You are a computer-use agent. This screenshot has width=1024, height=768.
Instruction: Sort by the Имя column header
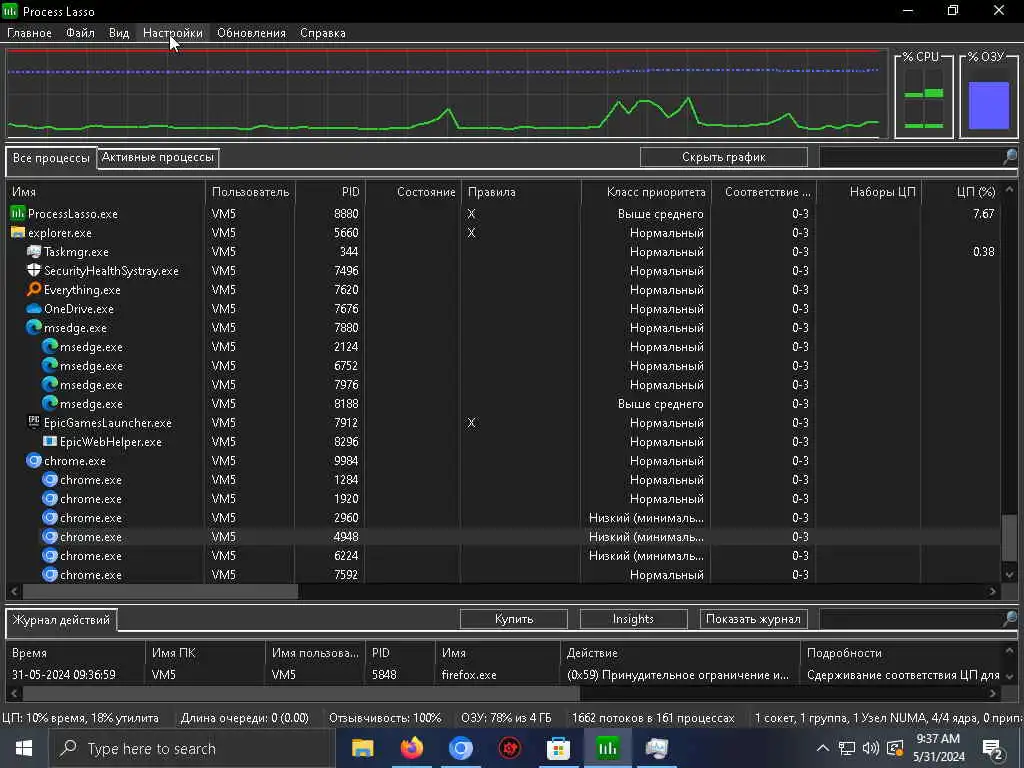point(106,192)
